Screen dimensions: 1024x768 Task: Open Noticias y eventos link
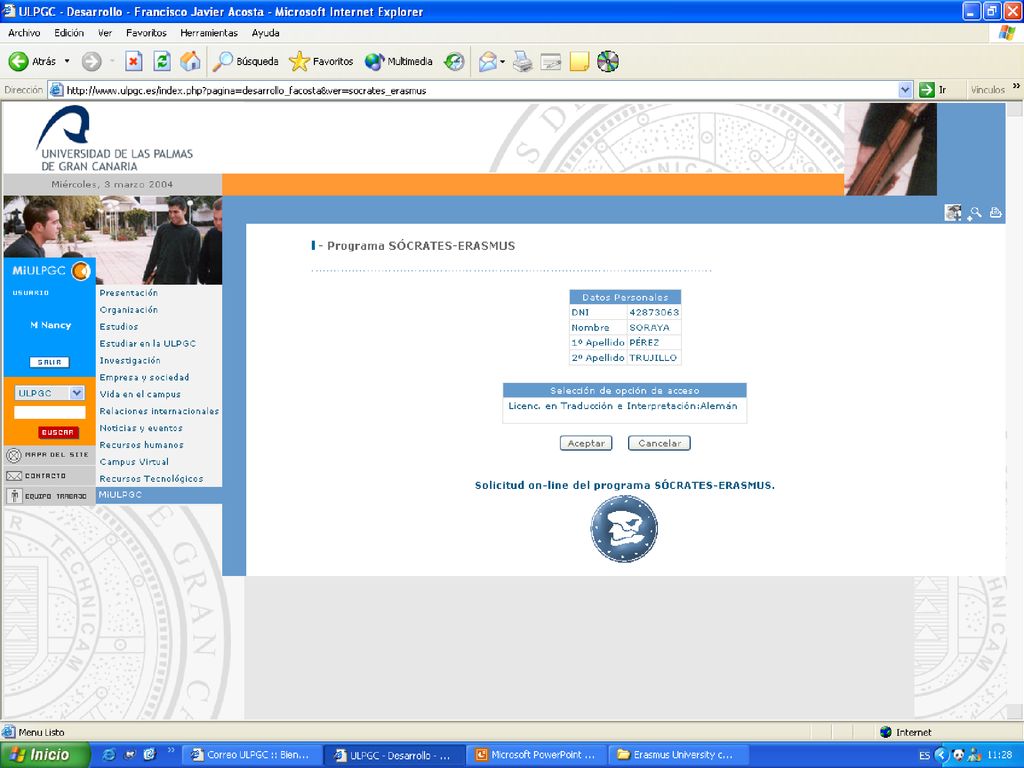141,428
